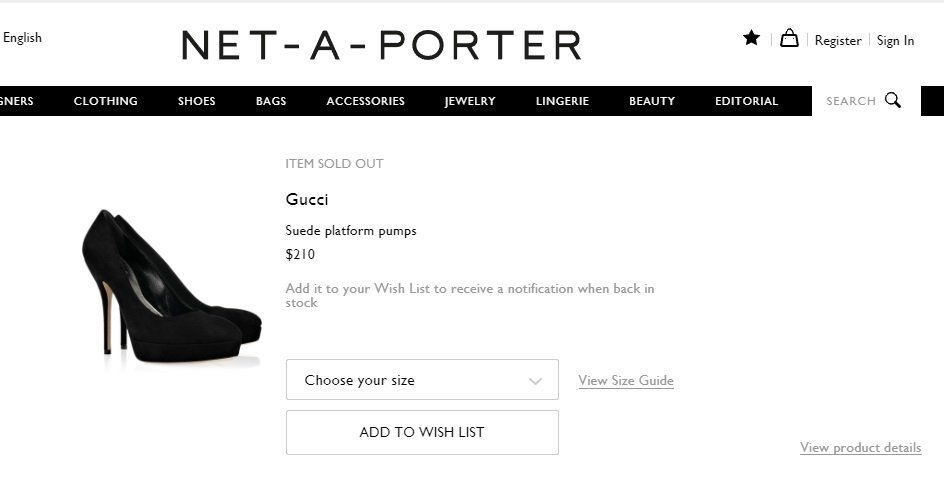Click the View product details link

tap(860, 448)
